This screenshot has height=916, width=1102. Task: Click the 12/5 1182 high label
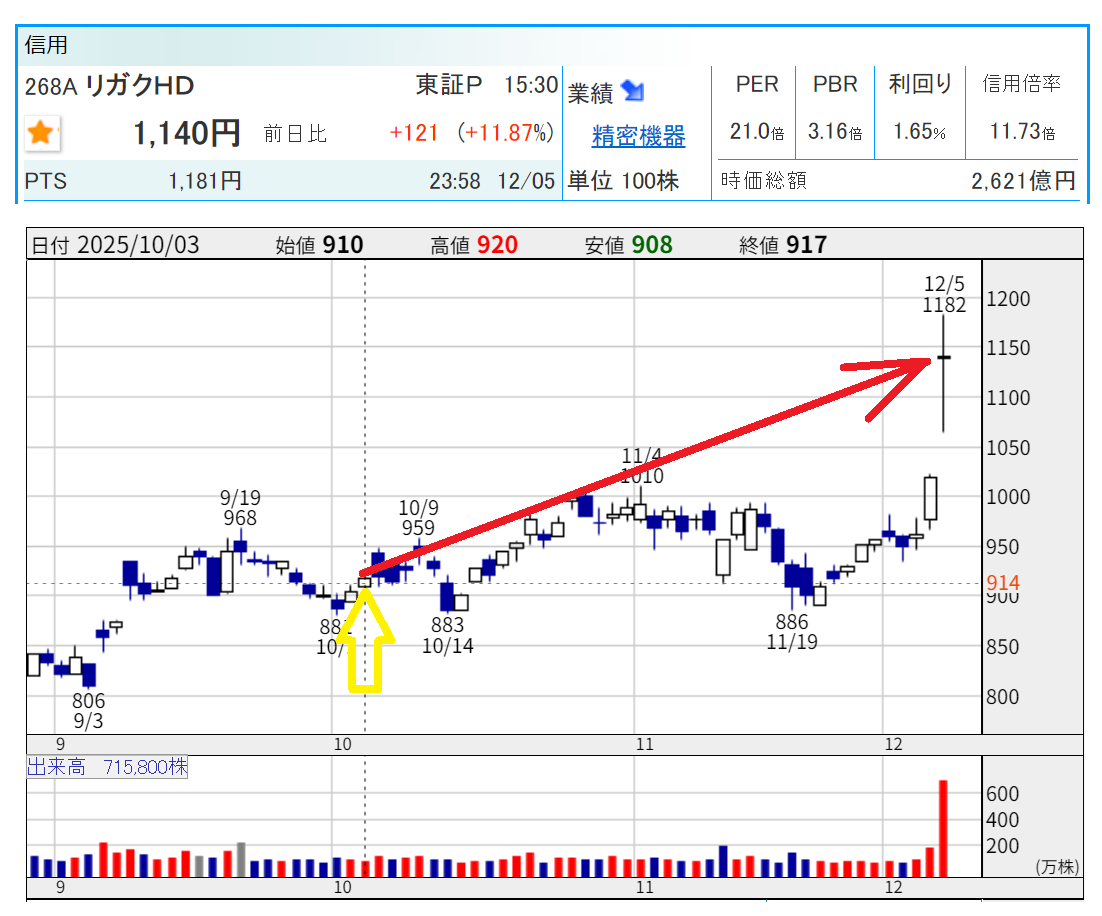pos(944,296)
